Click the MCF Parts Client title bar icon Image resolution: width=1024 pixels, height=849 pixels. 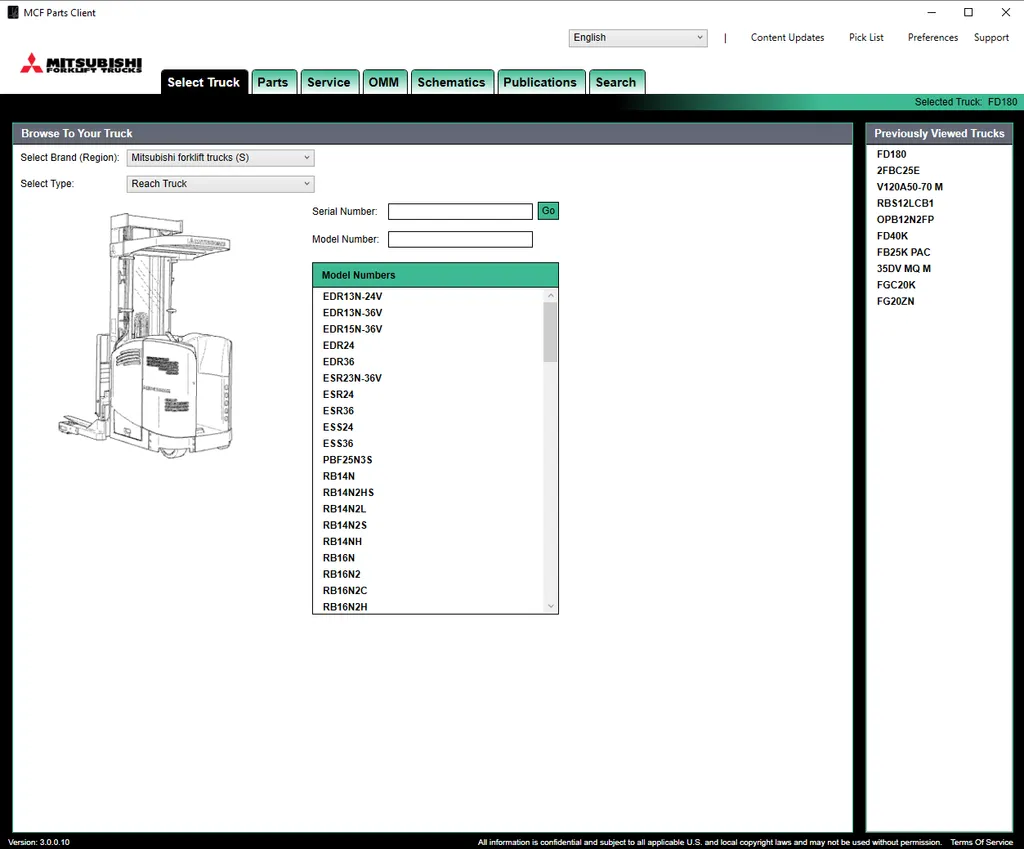click(x=13, y=12)
